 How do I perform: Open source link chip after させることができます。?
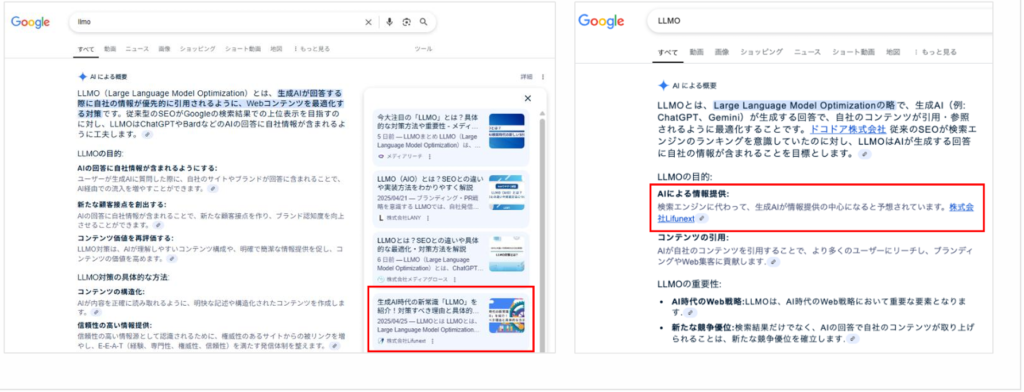click(x=158, y=224)
